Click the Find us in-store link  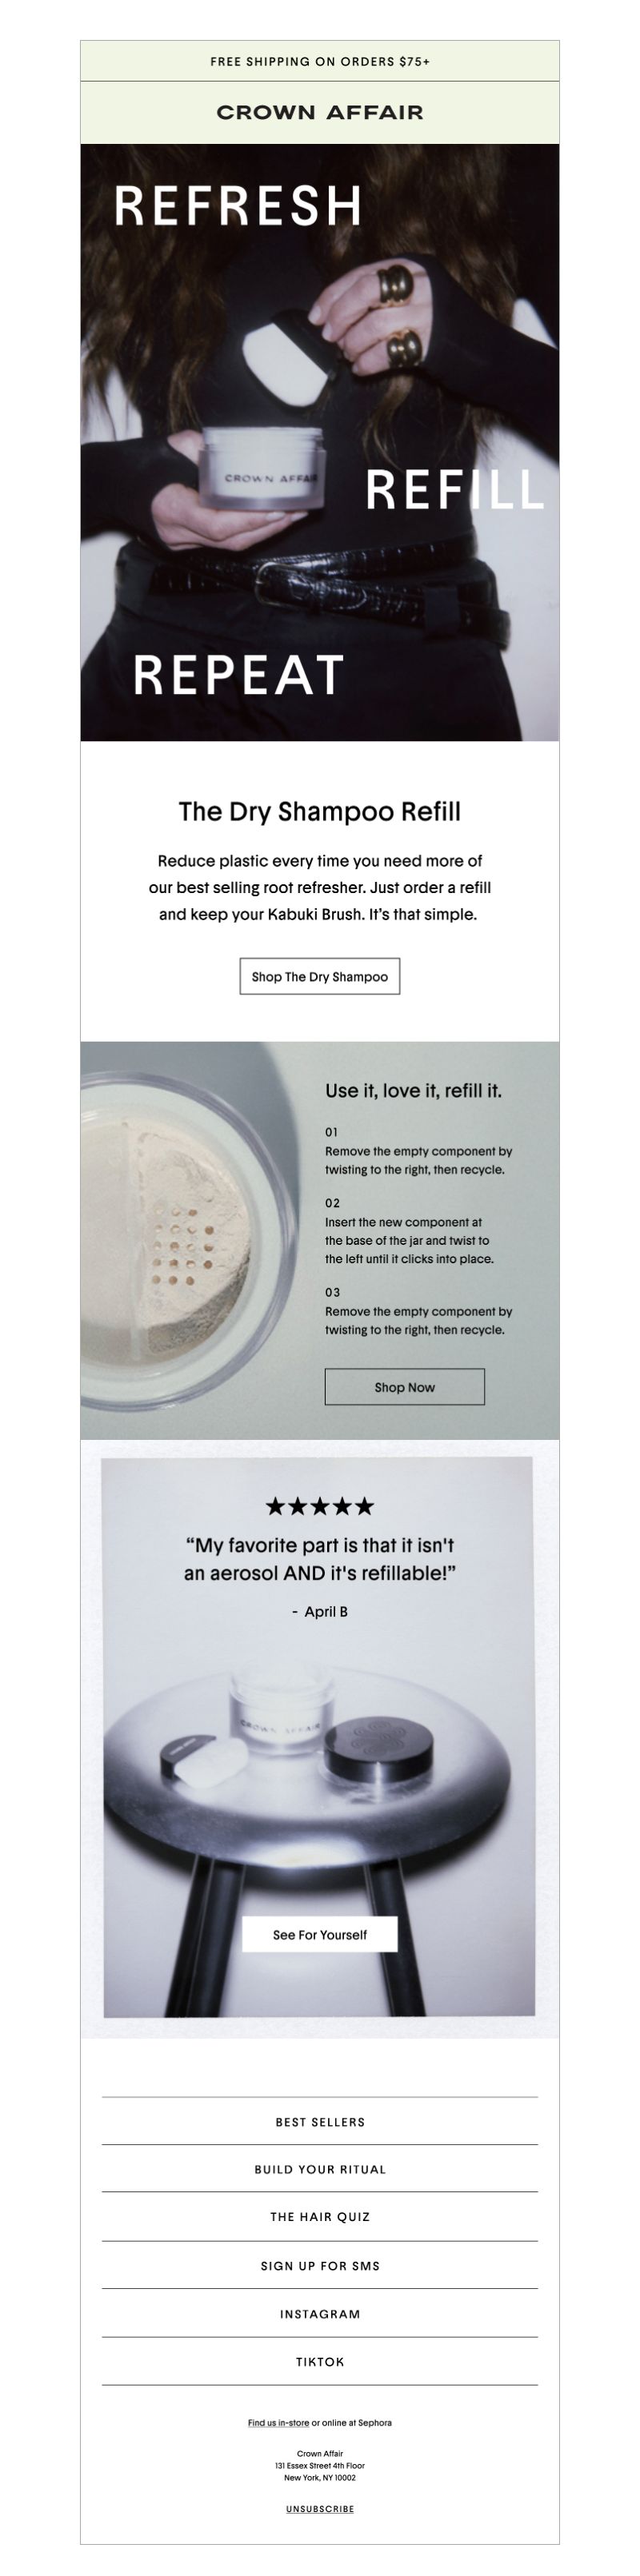tap(278, 2423)
